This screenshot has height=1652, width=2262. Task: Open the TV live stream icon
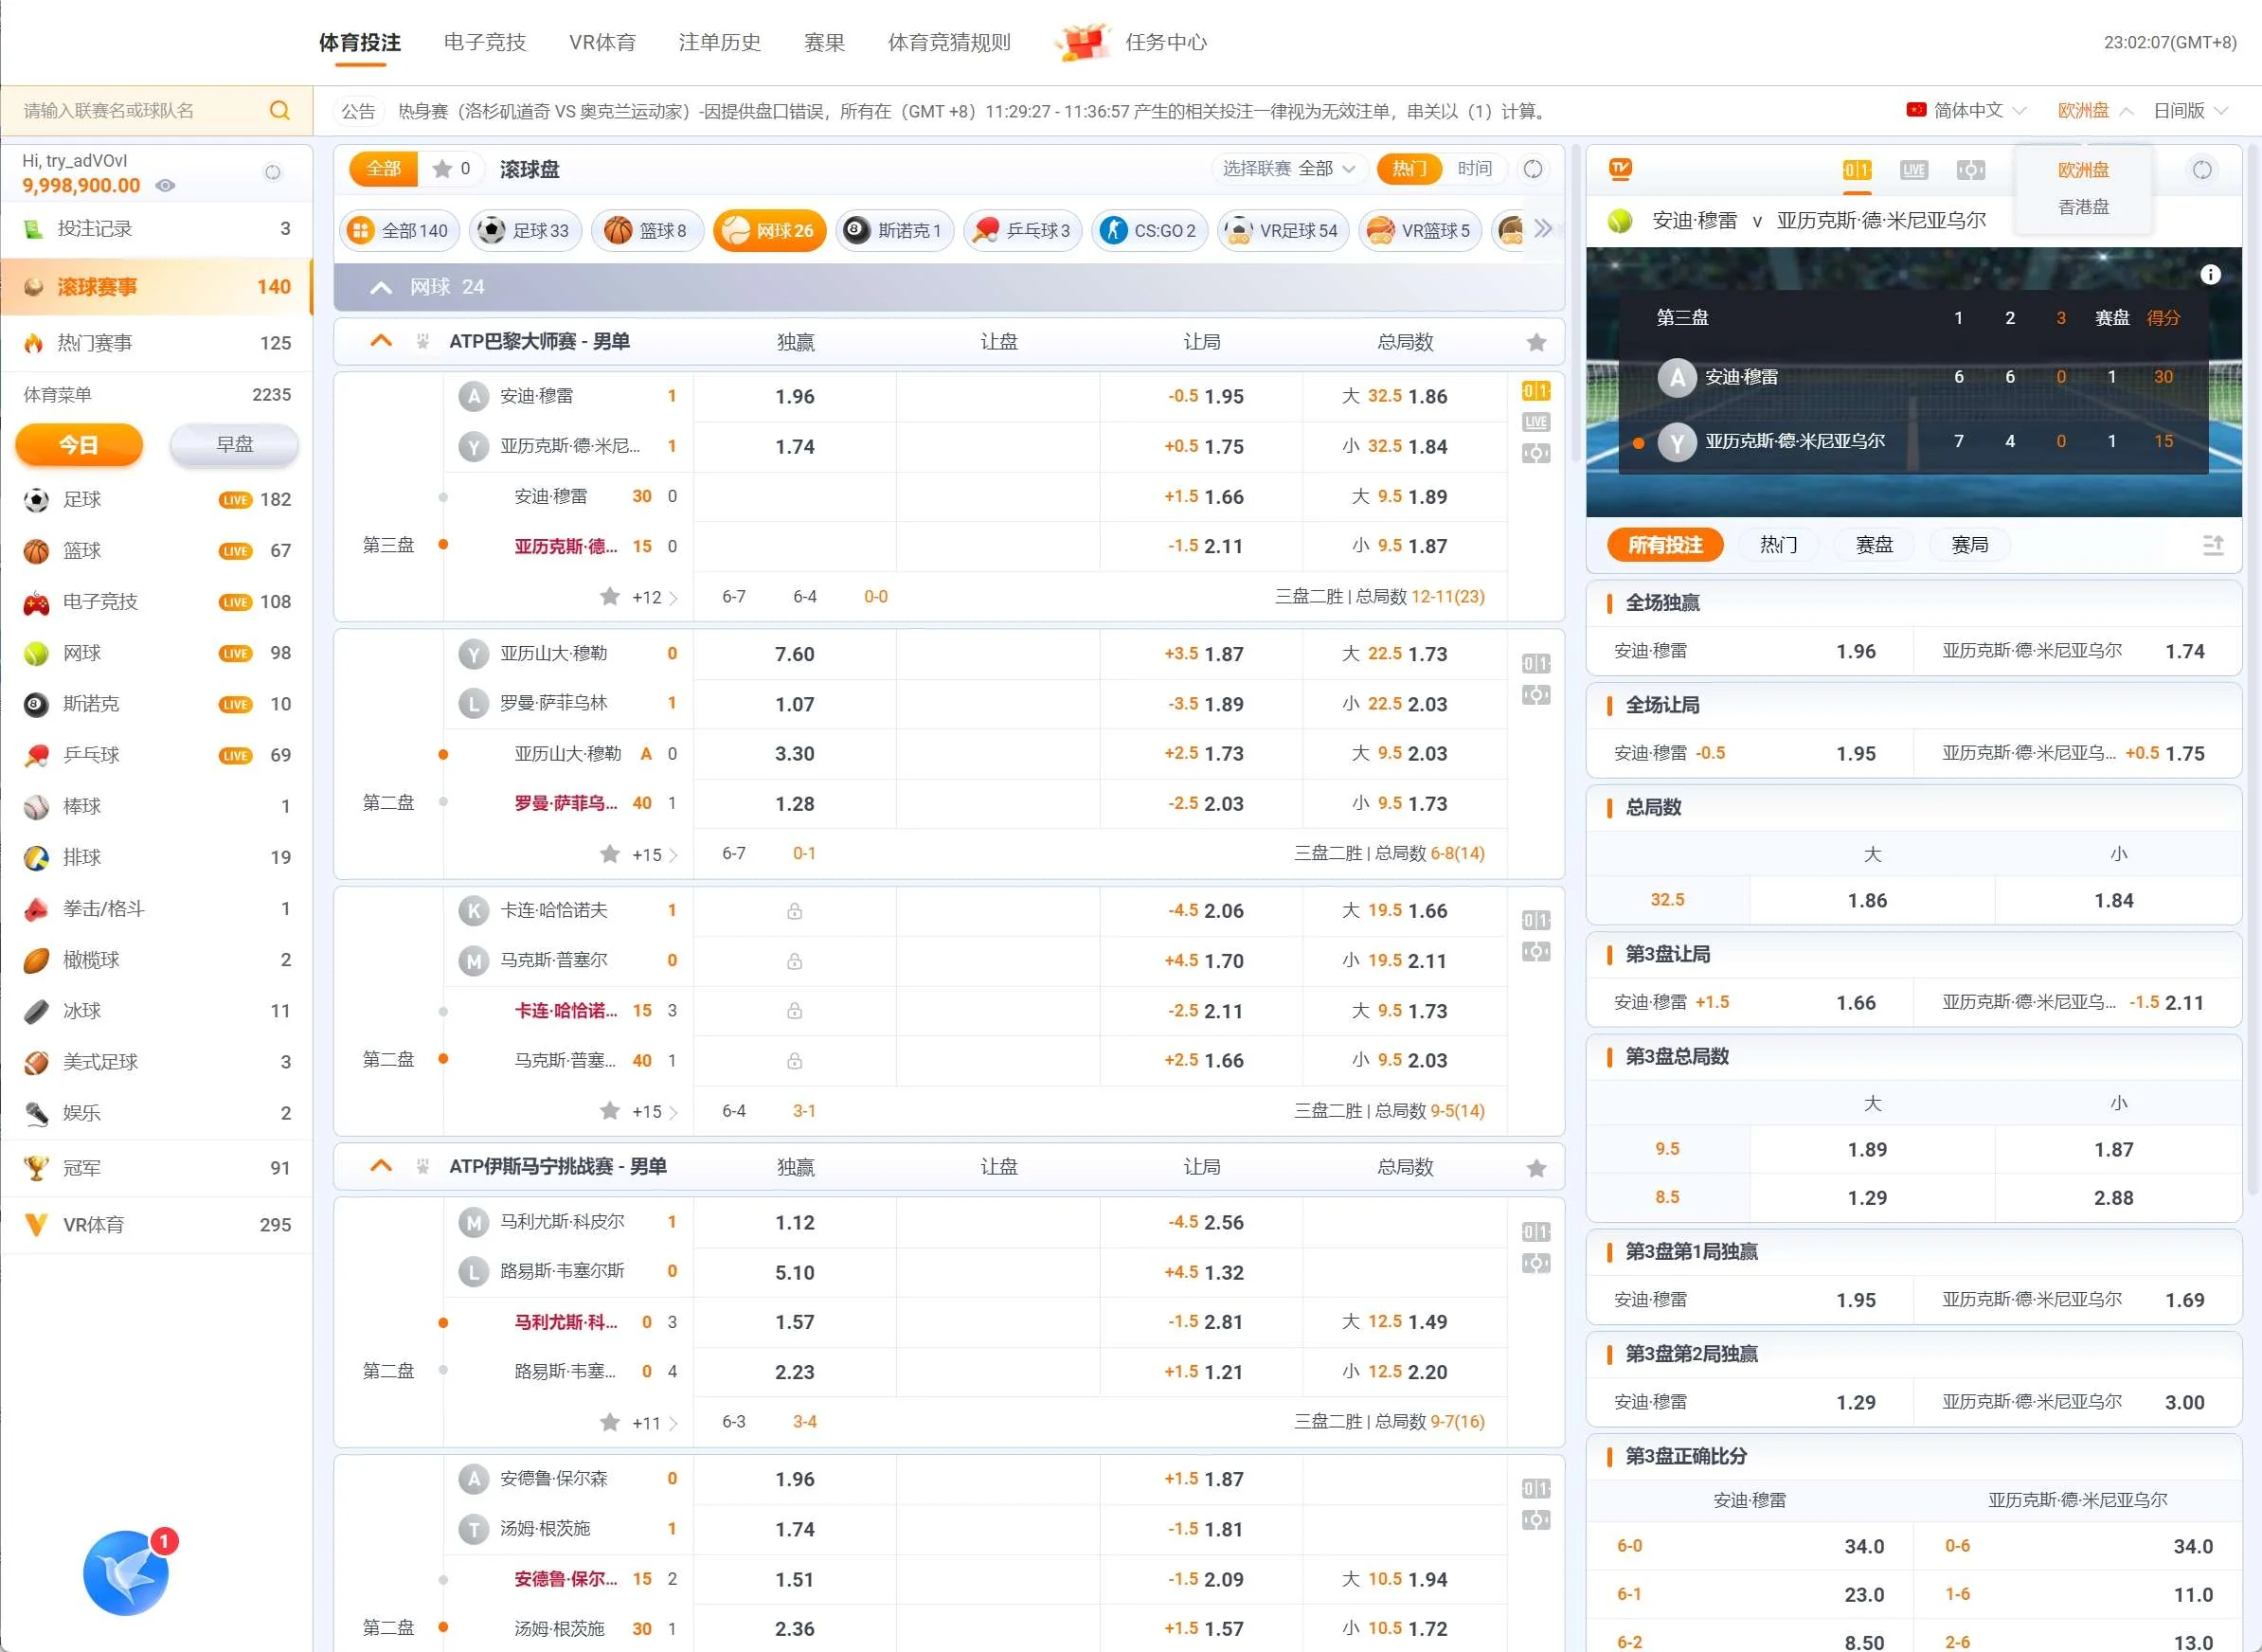pyautogui.click(x=1620, y=169)
